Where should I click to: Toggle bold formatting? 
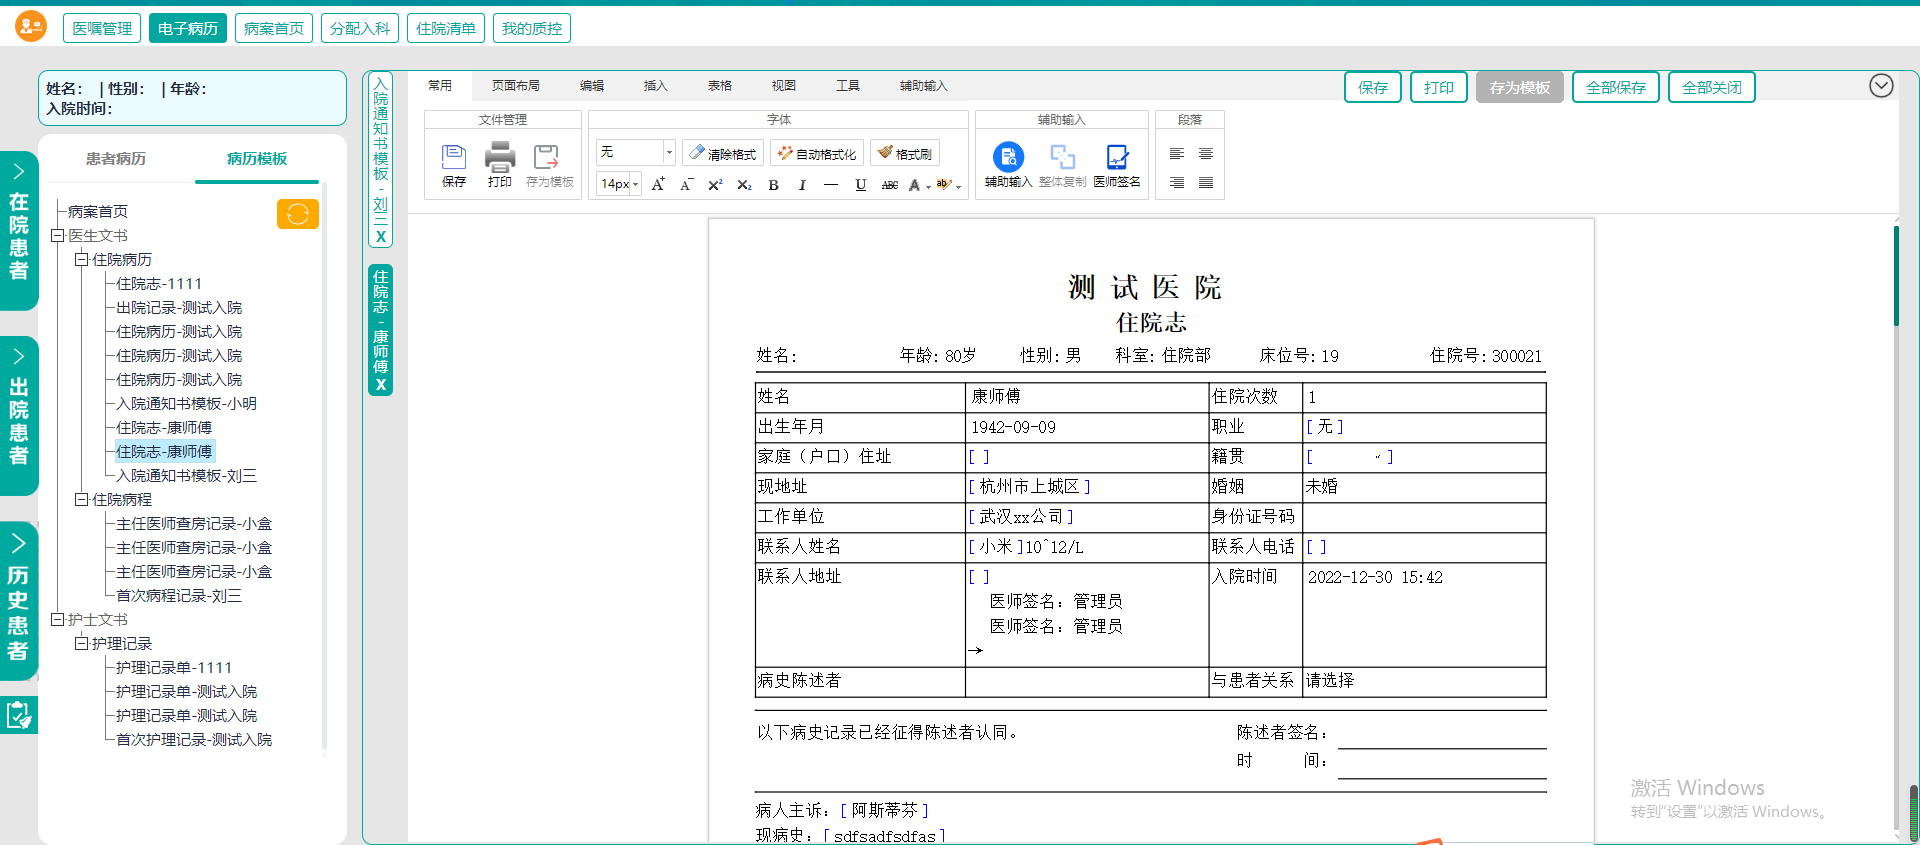point(773,185)
